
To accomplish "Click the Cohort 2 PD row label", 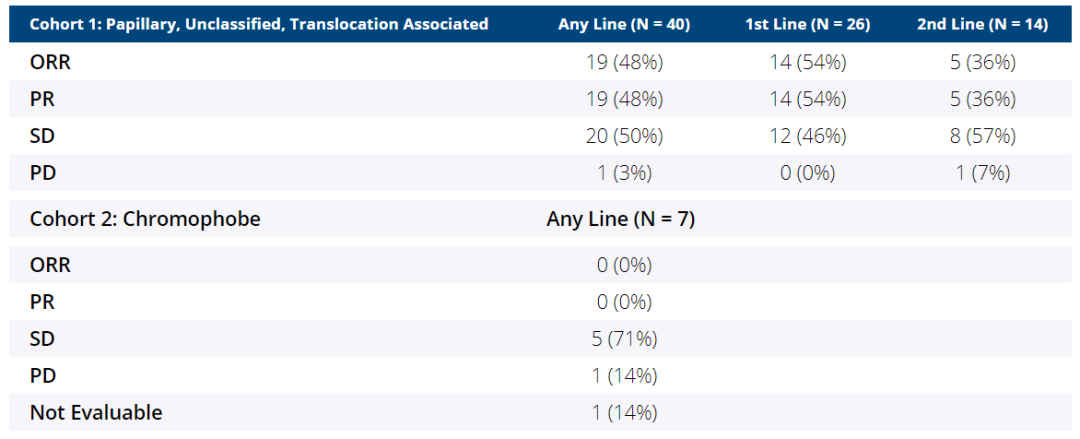I will coord(42,376).
